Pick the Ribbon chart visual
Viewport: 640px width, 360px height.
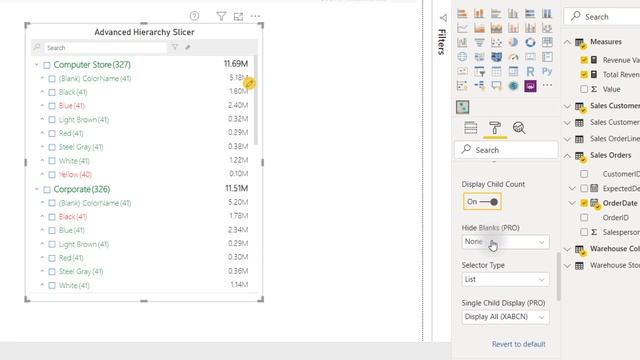[547, 28]
